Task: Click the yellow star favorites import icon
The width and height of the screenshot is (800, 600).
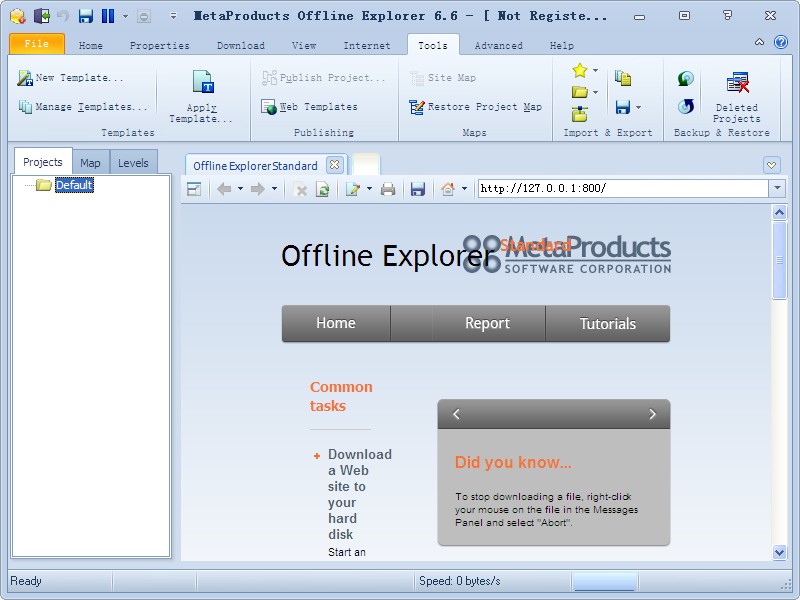Action: pyautogui.click(x=580, y=70)
